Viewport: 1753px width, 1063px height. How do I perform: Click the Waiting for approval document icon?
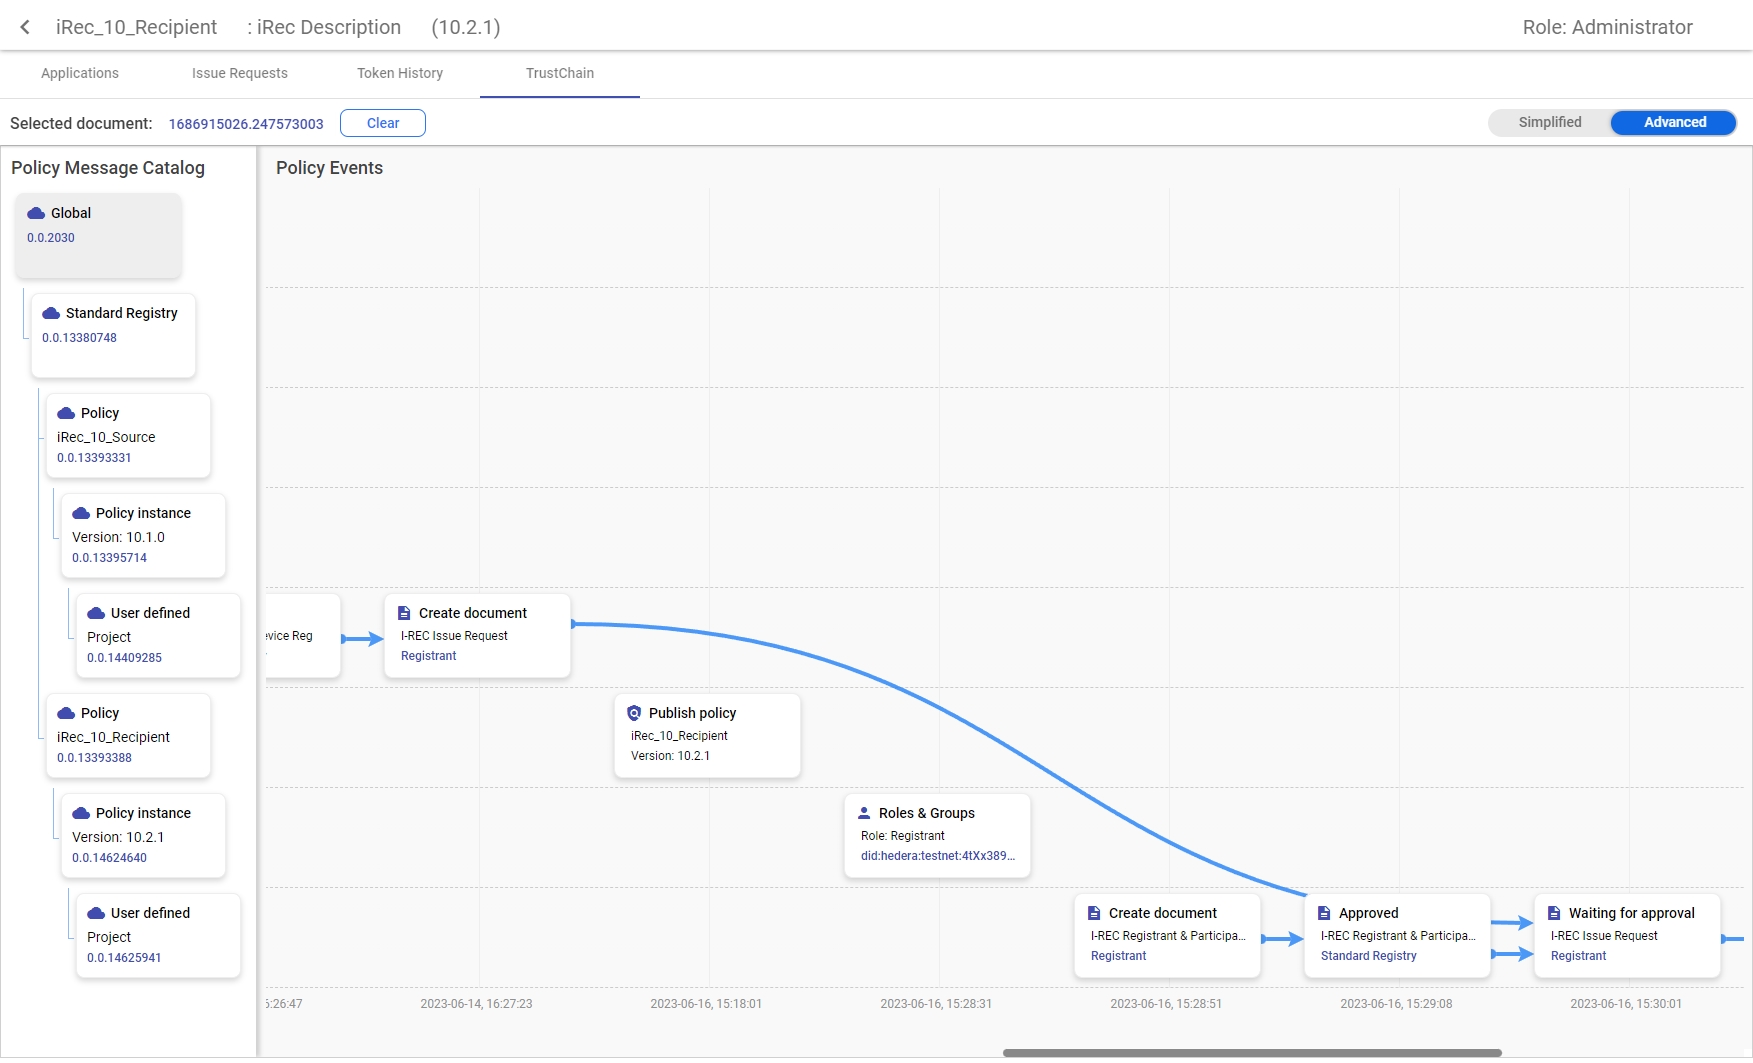pos(1554,913)
